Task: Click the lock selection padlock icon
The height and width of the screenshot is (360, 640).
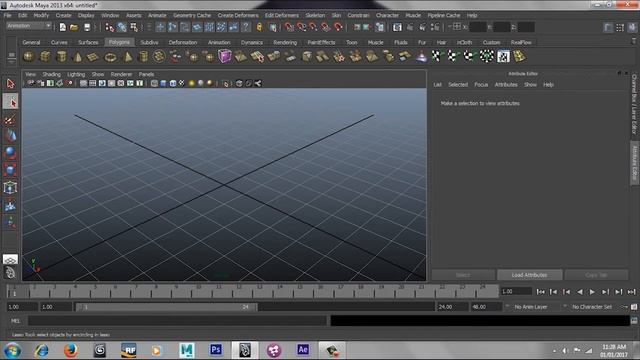Action: click(x=259, y=27)
